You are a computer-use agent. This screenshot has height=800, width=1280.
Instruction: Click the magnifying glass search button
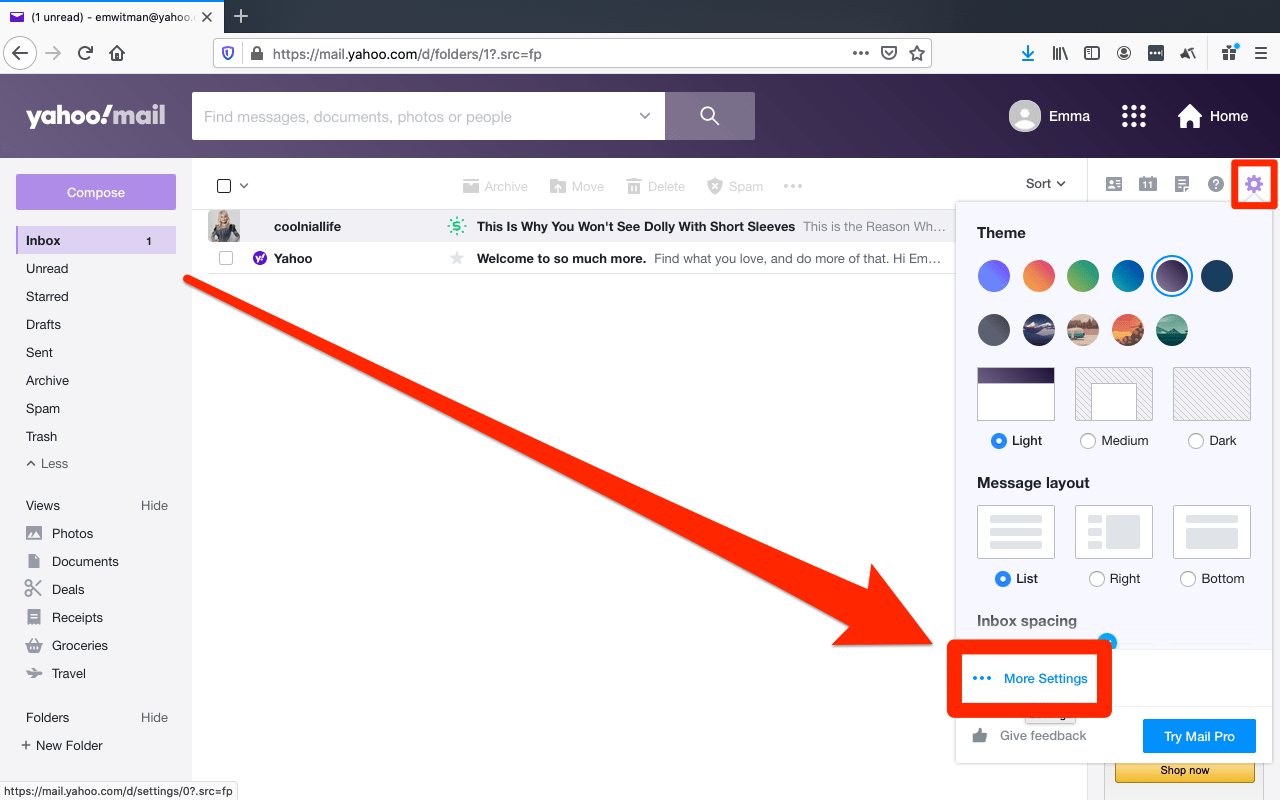(x=710, y=116)
